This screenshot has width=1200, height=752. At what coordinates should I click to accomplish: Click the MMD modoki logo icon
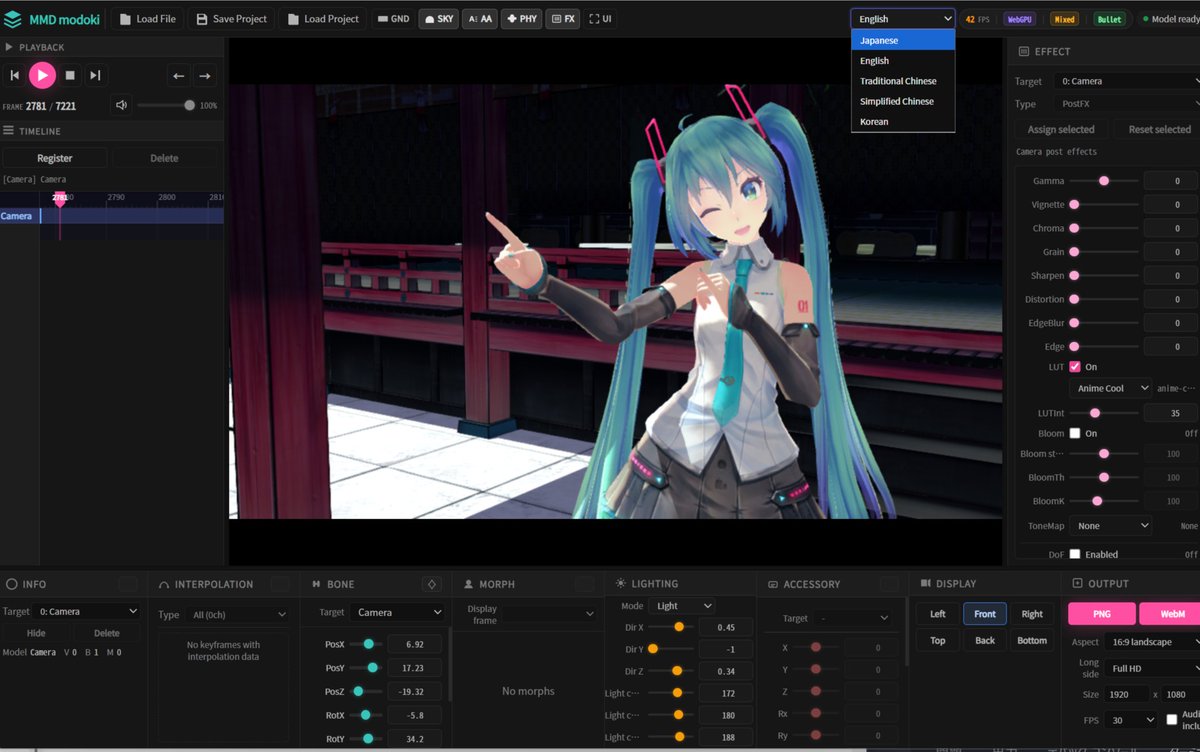[x=12, y=19]
